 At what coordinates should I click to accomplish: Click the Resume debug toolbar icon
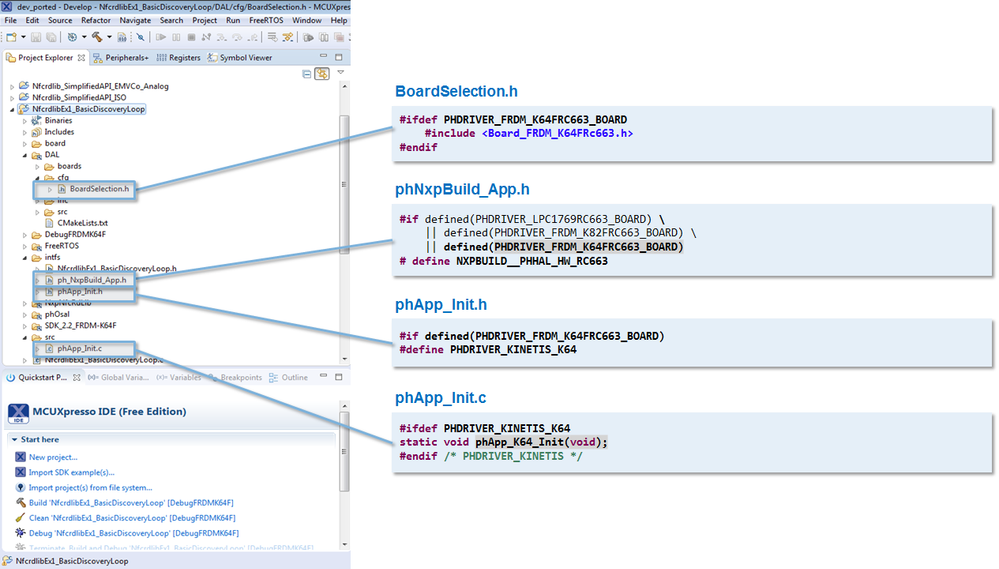161,38
